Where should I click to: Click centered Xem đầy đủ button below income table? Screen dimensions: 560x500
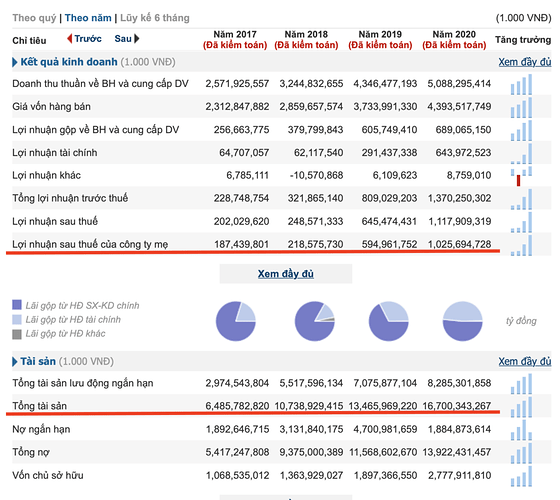pyautogui.click(x=286, y=274)
